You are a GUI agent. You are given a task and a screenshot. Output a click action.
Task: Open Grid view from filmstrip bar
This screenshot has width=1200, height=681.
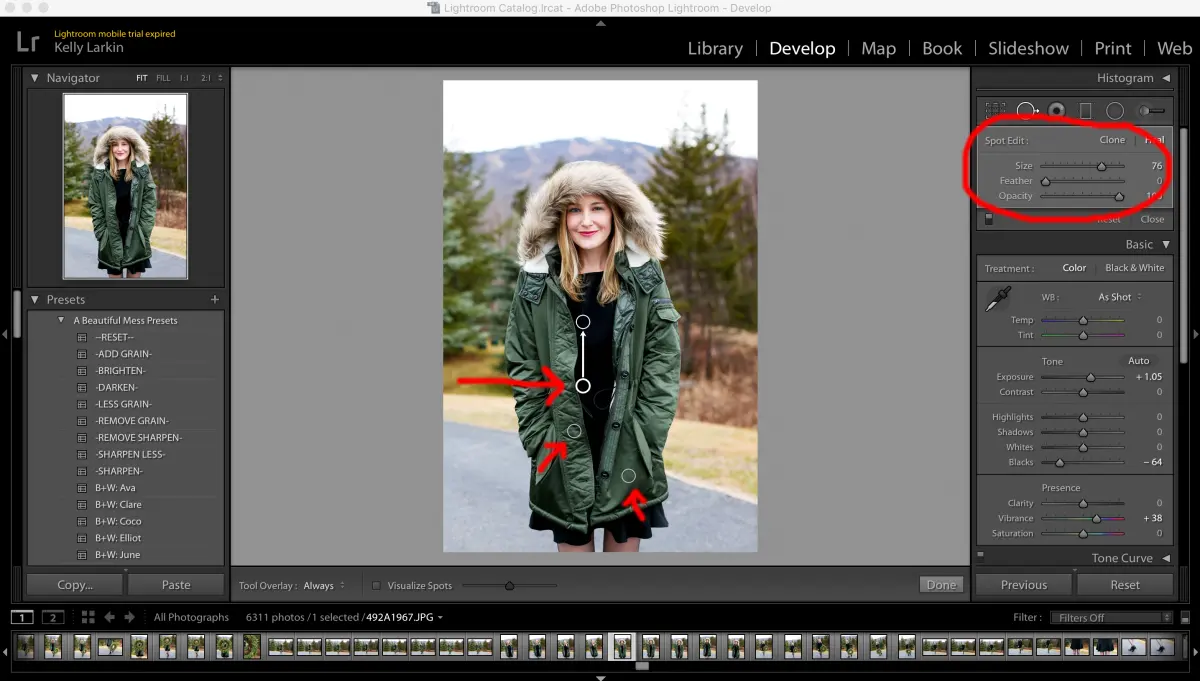(88, 617)
